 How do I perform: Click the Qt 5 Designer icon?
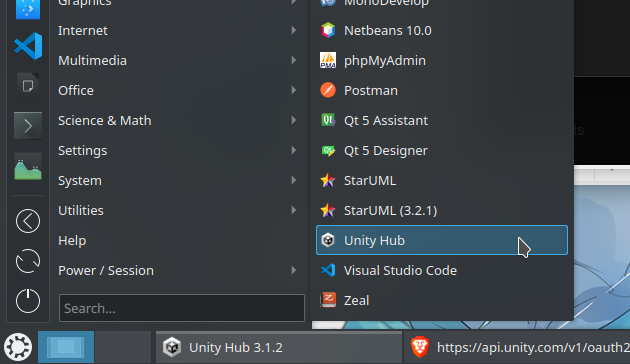pos(328,151)
